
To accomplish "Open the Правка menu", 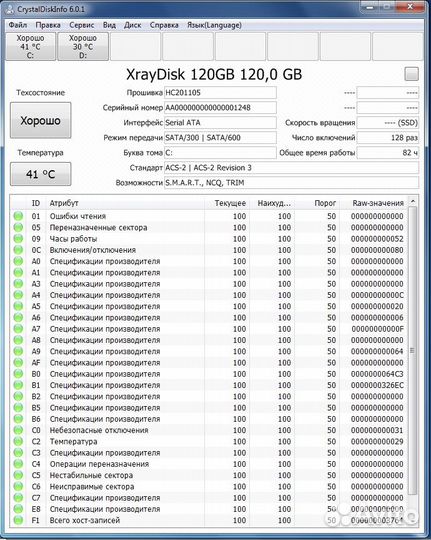I will pos(48,25).
